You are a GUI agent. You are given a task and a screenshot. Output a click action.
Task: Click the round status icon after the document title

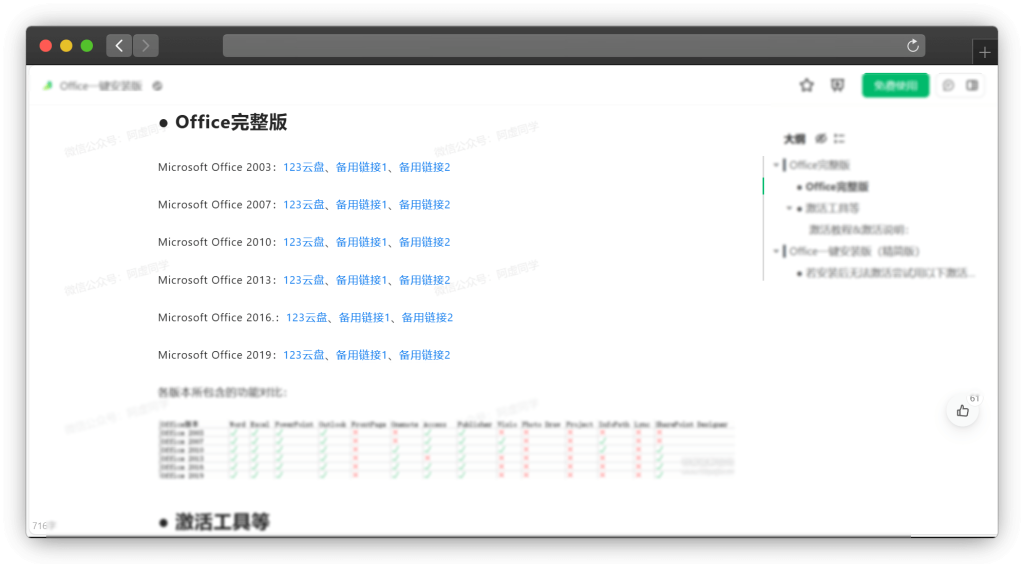click(x=157, y=86)
